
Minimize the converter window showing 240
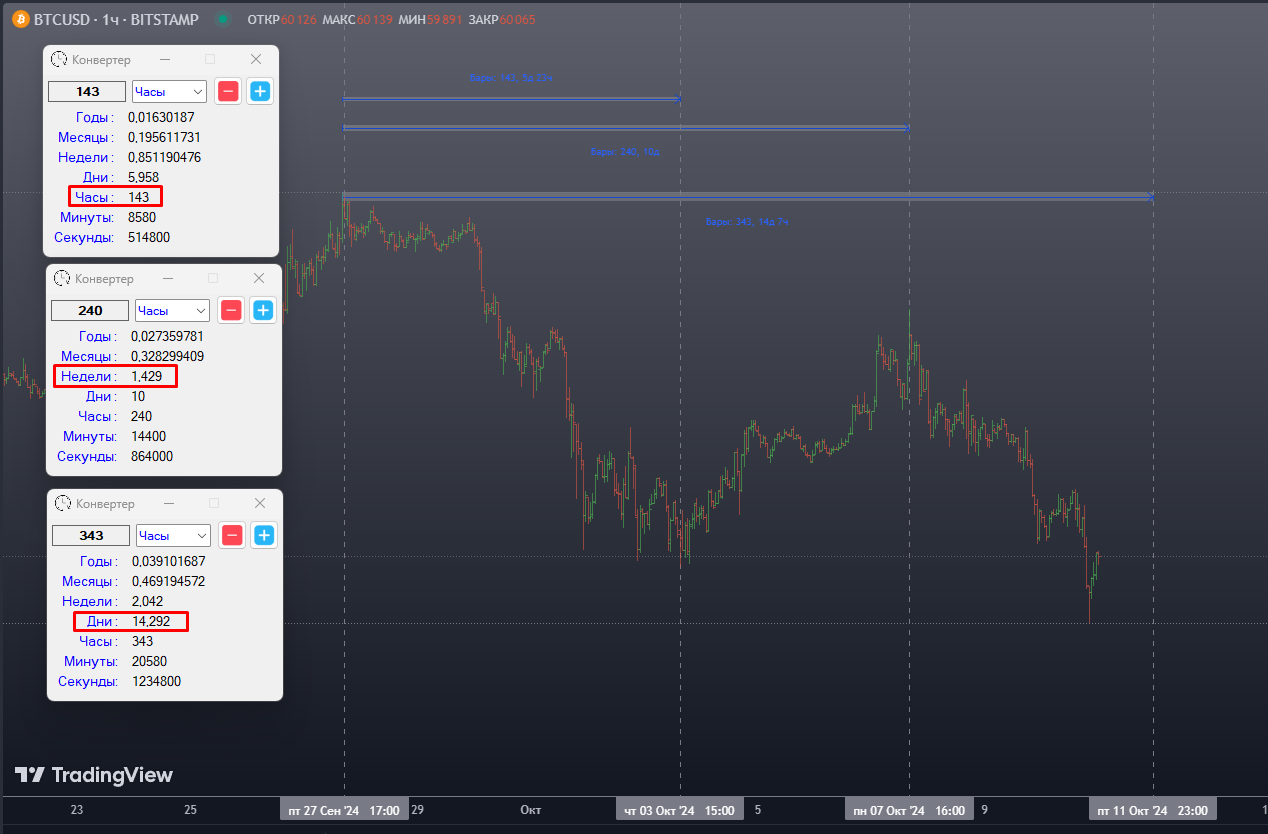coord(168,278)
